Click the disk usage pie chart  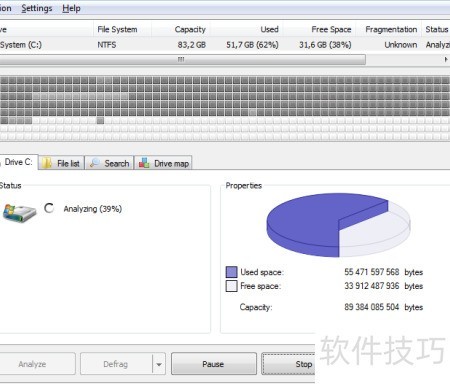coord(338,225)
